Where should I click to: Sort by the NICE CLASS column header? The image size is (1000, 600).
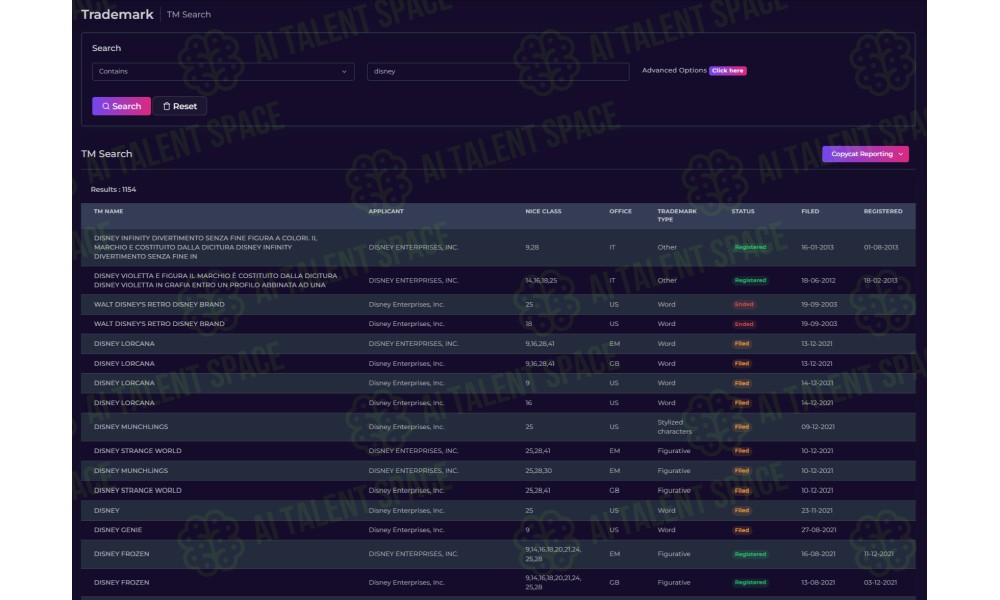coord(543,211)
